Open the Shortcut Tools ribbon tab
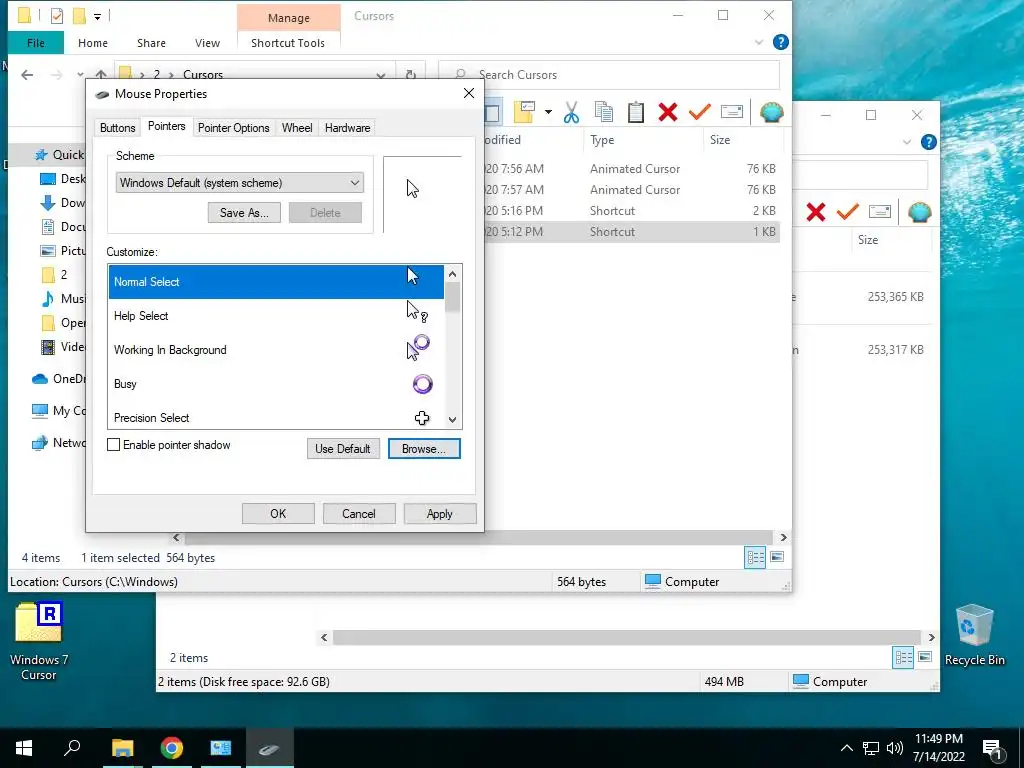 pos(288,43)
